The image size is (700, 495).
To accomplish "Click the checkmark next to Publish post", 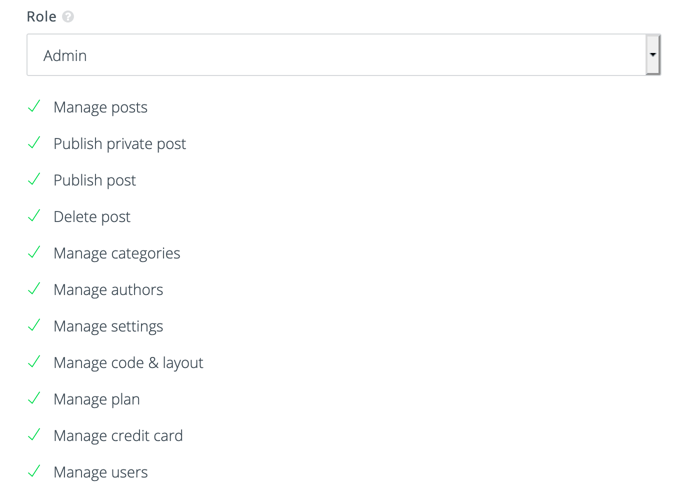I will (34, 179).
